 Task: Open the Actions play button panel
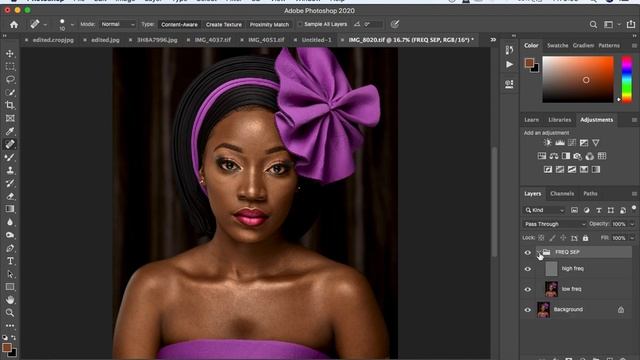pyautogui.click(x=509, y=64)
